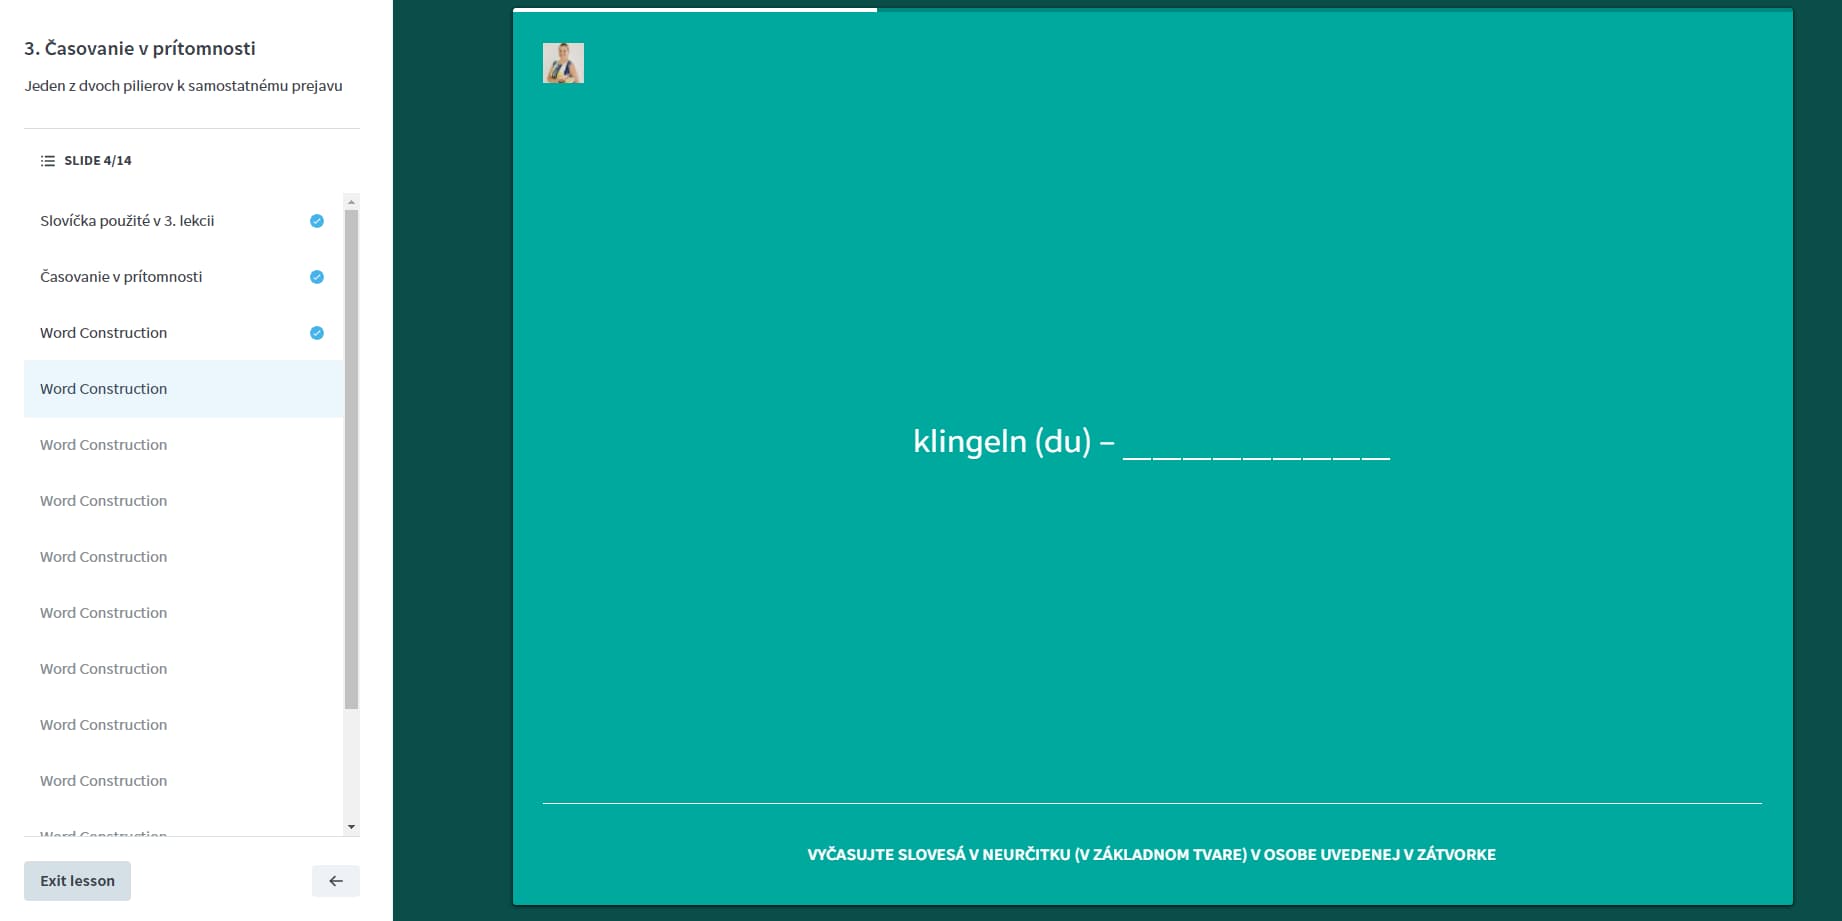Image resolution: width=1842 pixels, height=921 pixels.
Task: Open Slovíčka použité v 3. lekcii slide
Action: coord(127,221)
